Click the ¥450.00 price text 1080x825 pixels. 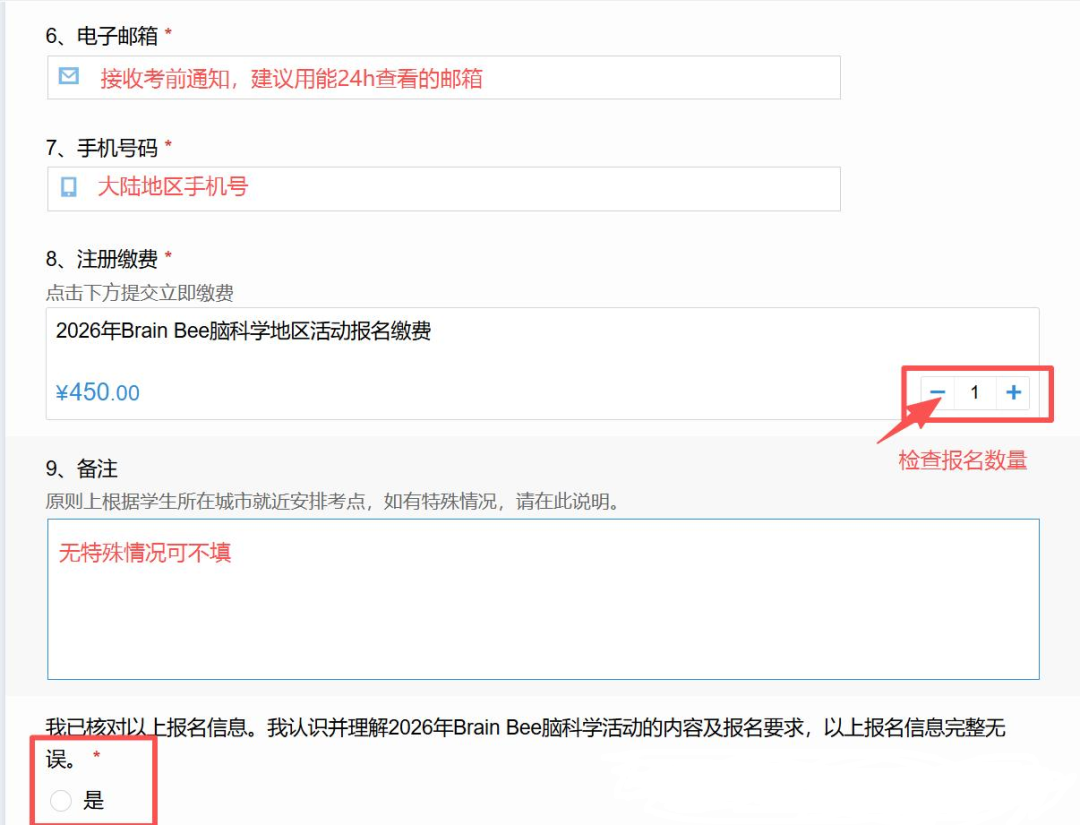pos(98,391)
